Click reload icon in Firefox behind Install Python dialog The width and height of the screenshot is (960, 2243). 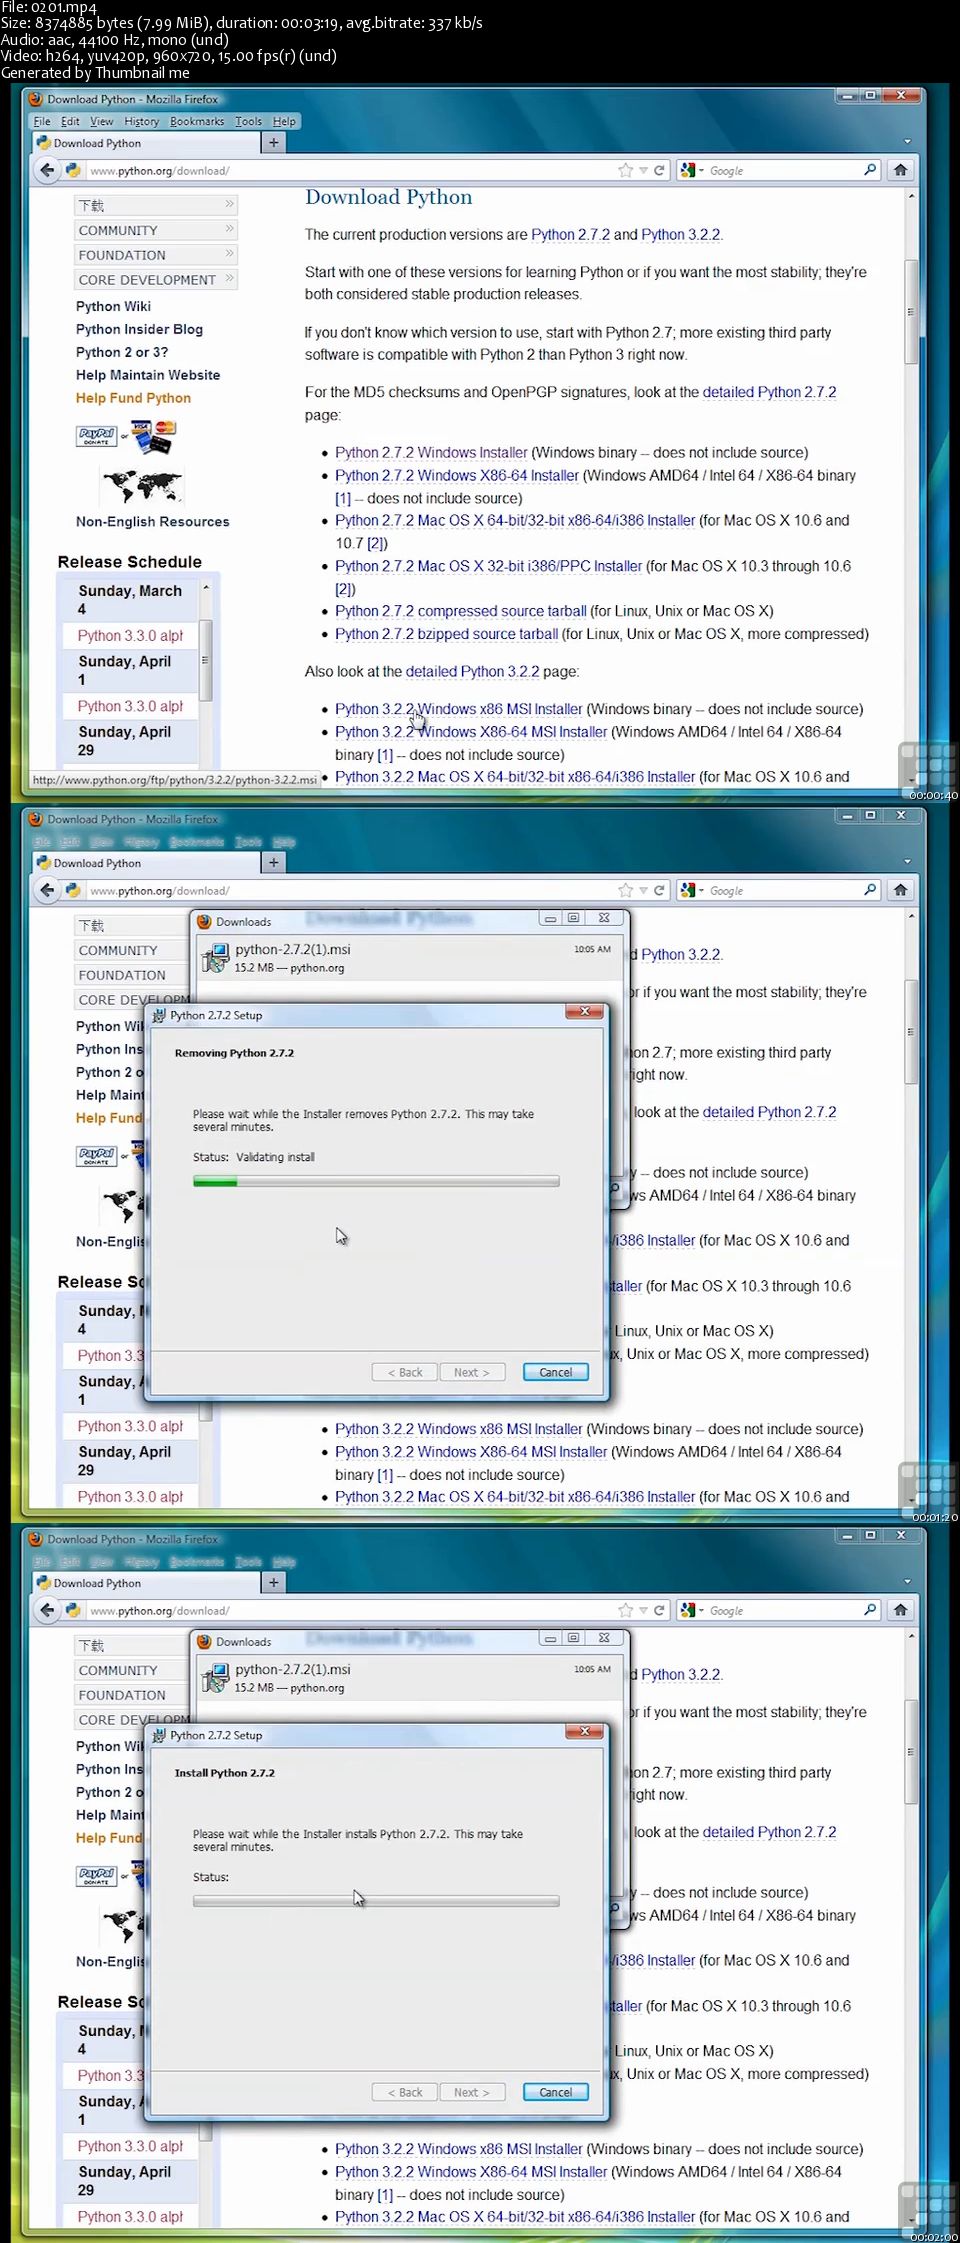tap(659, 1610)
